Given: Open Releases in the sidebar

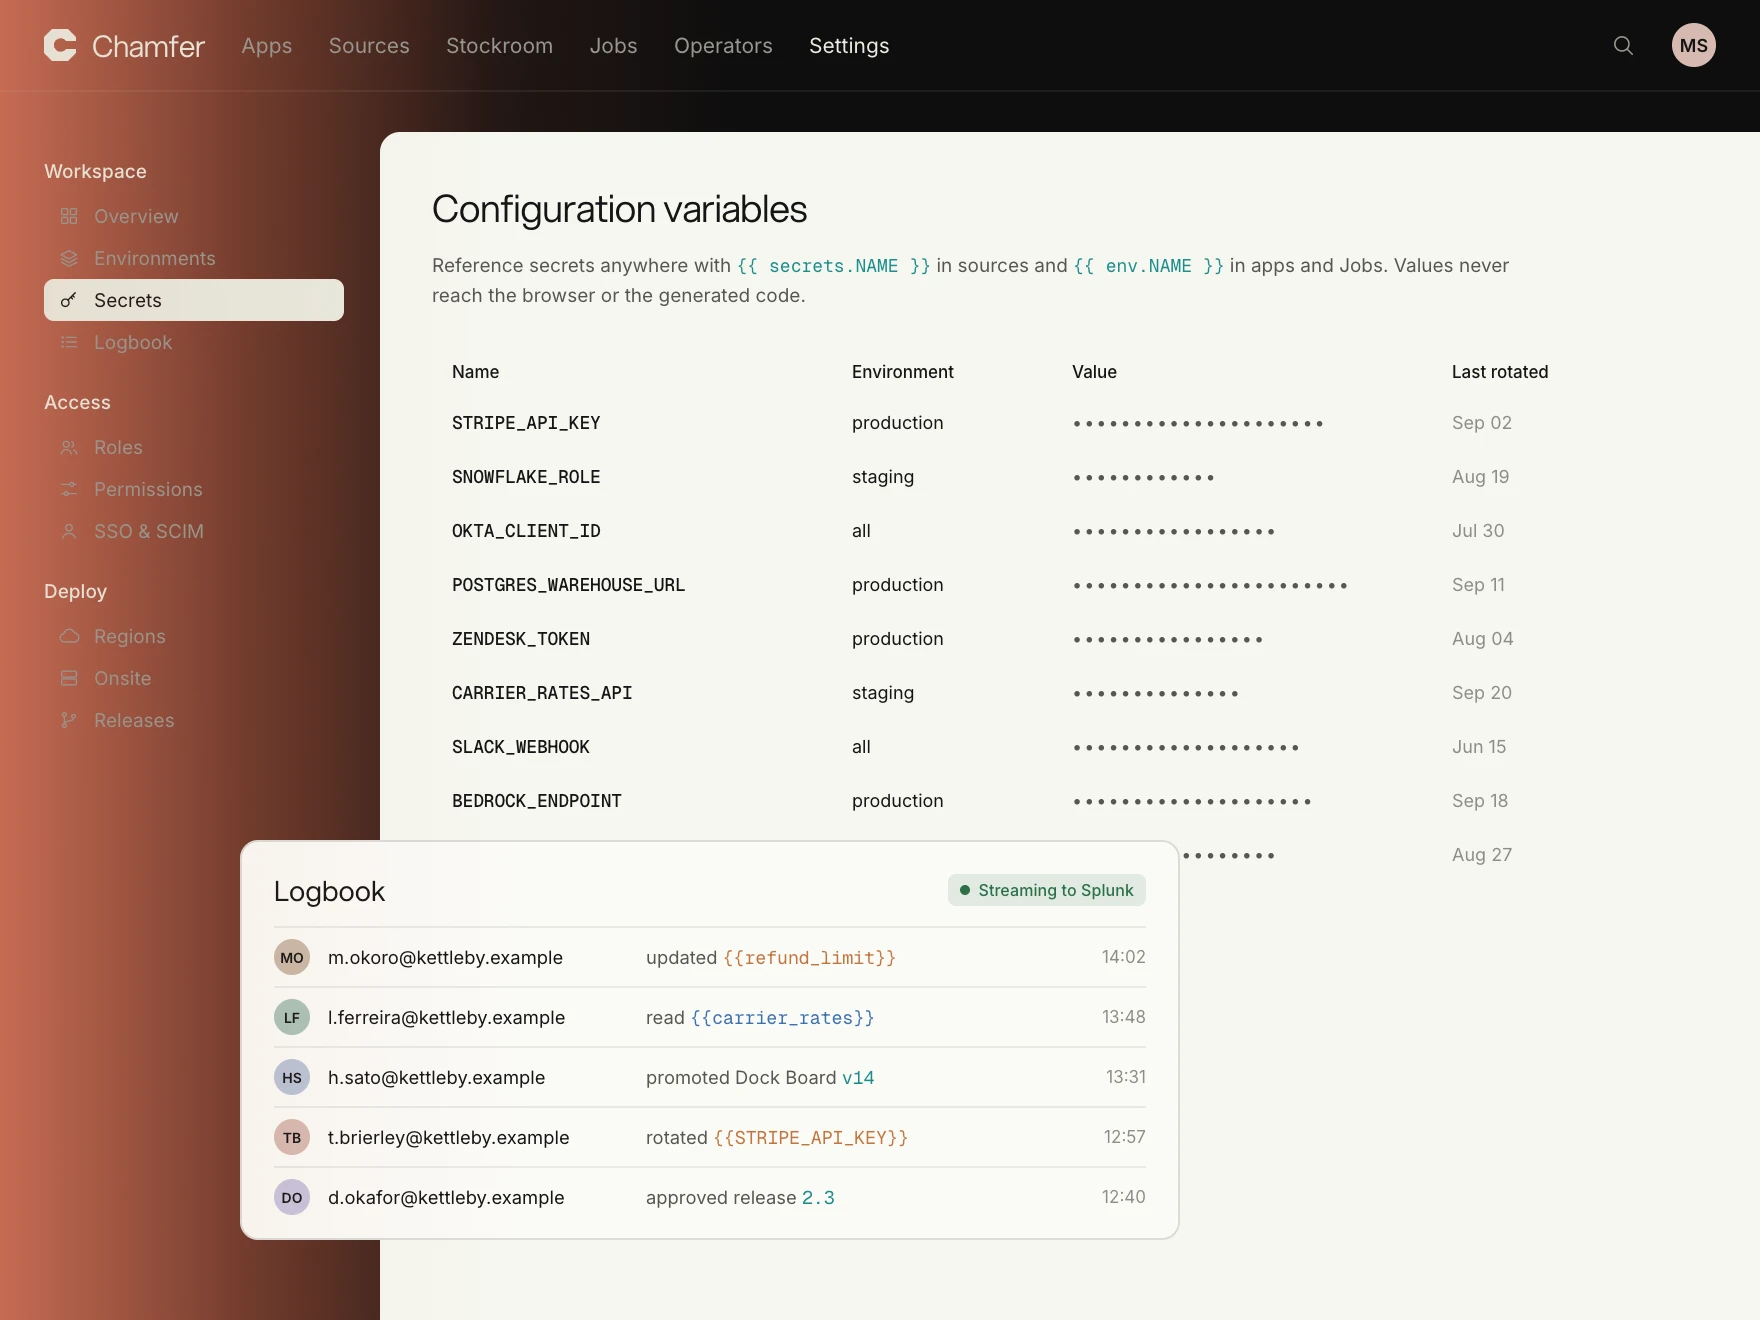Looking at the screenshot, I should (x=194, y=720).
